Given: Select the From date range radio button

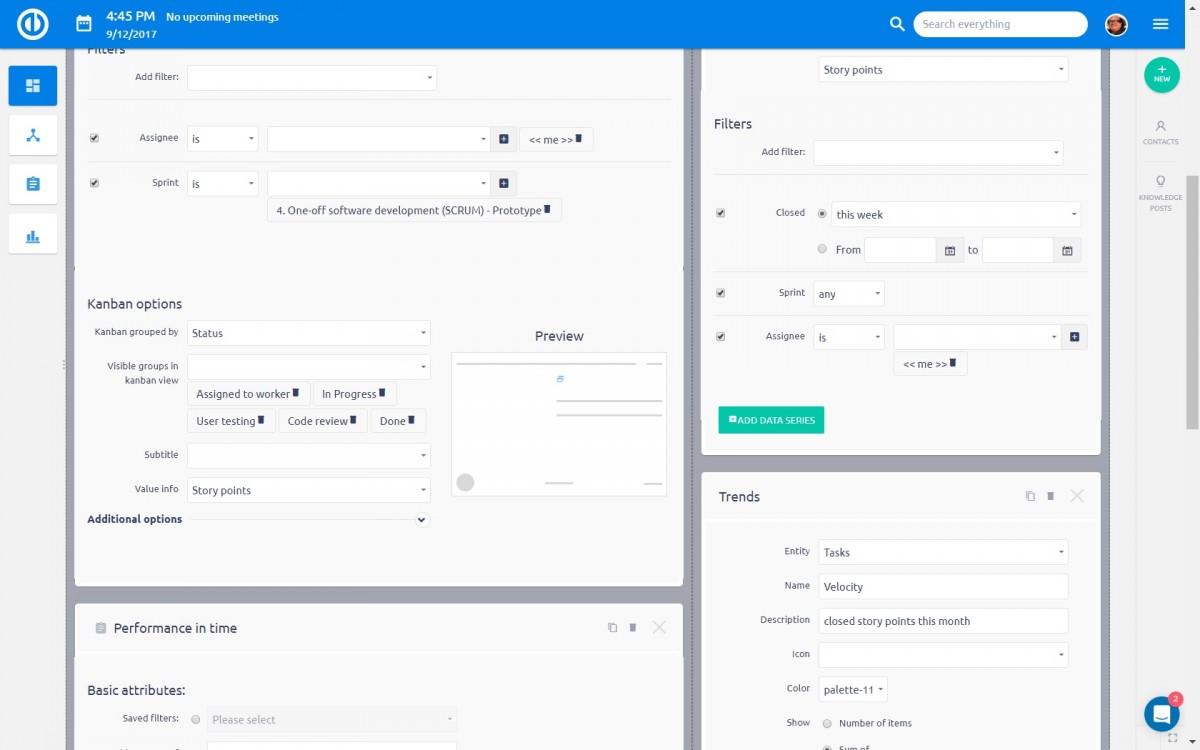Looking at the screenshot, I should [822, 249].
